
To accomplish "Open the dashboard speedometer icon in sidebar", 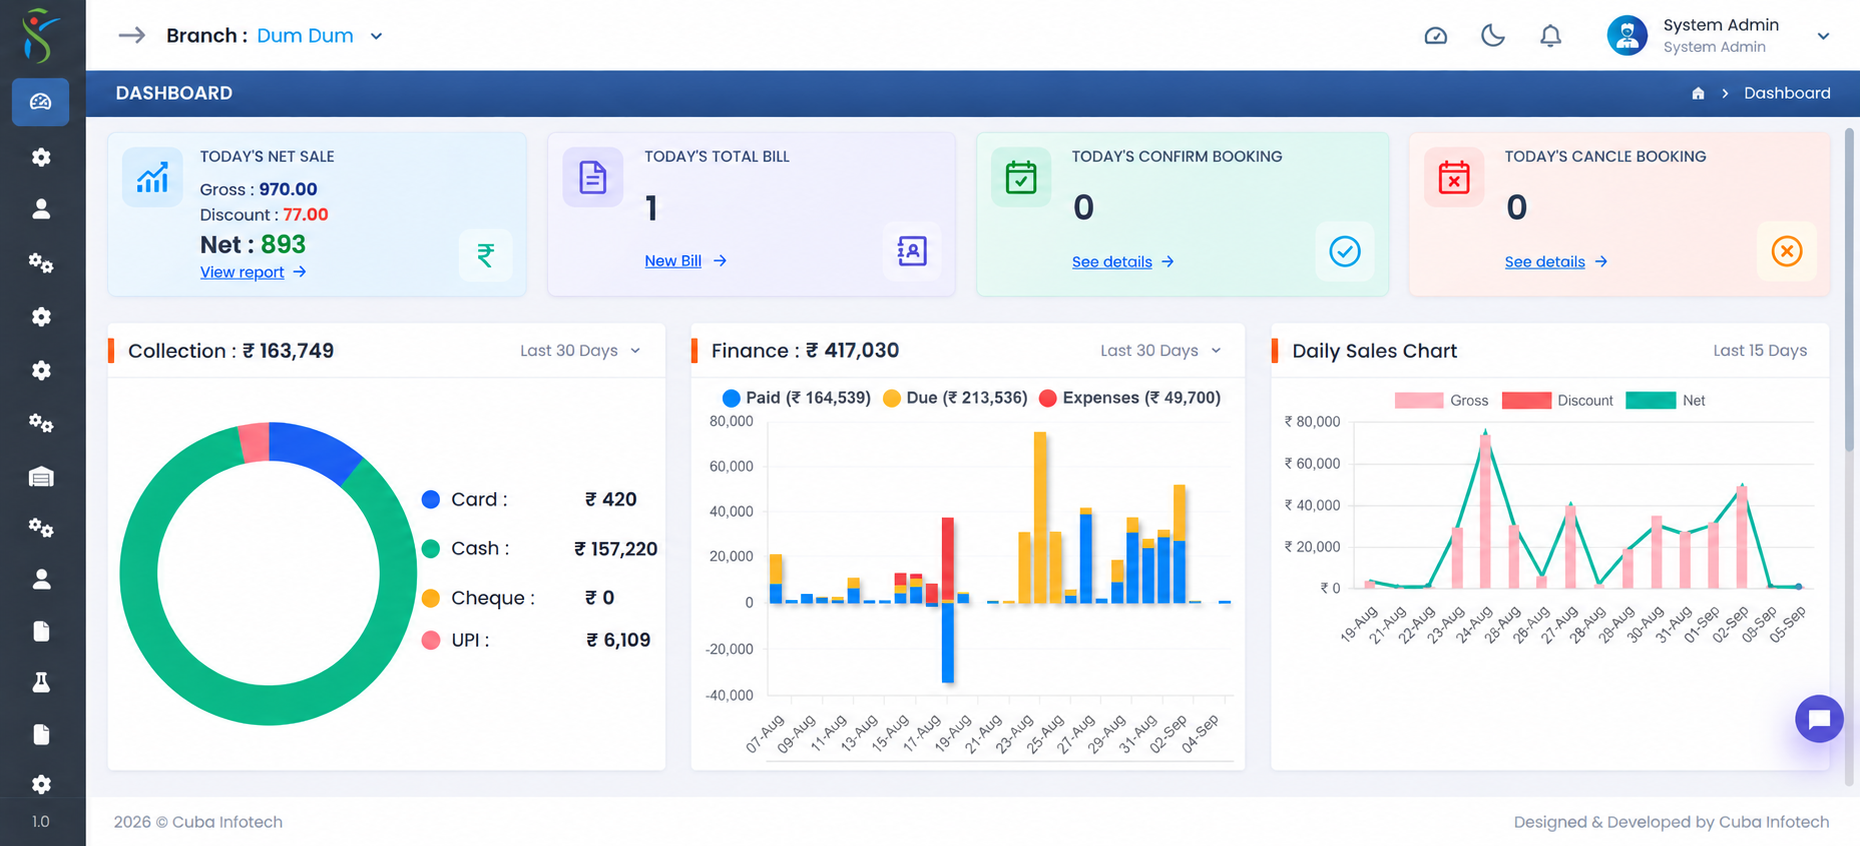I will point(41,102).
